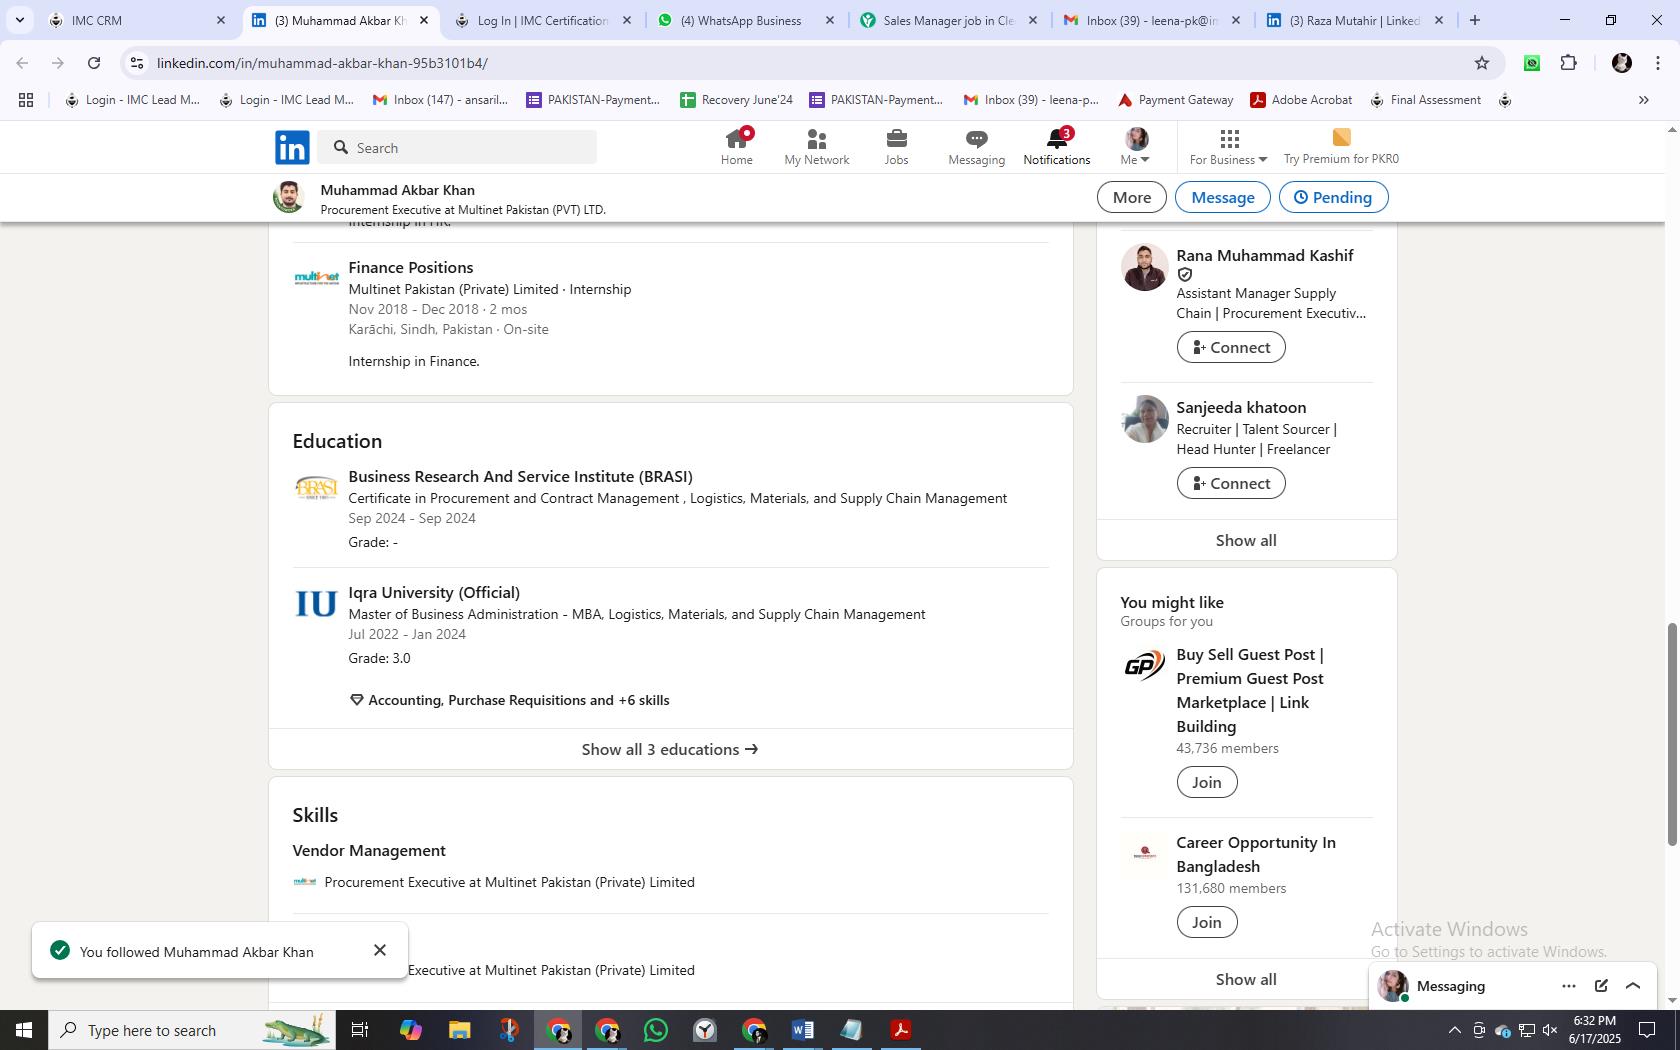Click Show all under people suggestions

(1246, 540)
